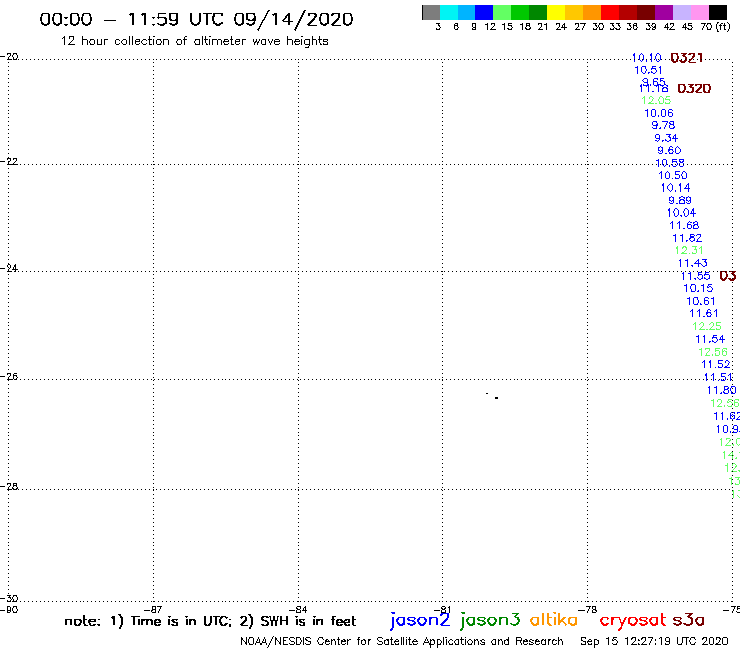
Task: Click the 10.15 wave height value
Action: pyautogui.click(x=698, y=288)
